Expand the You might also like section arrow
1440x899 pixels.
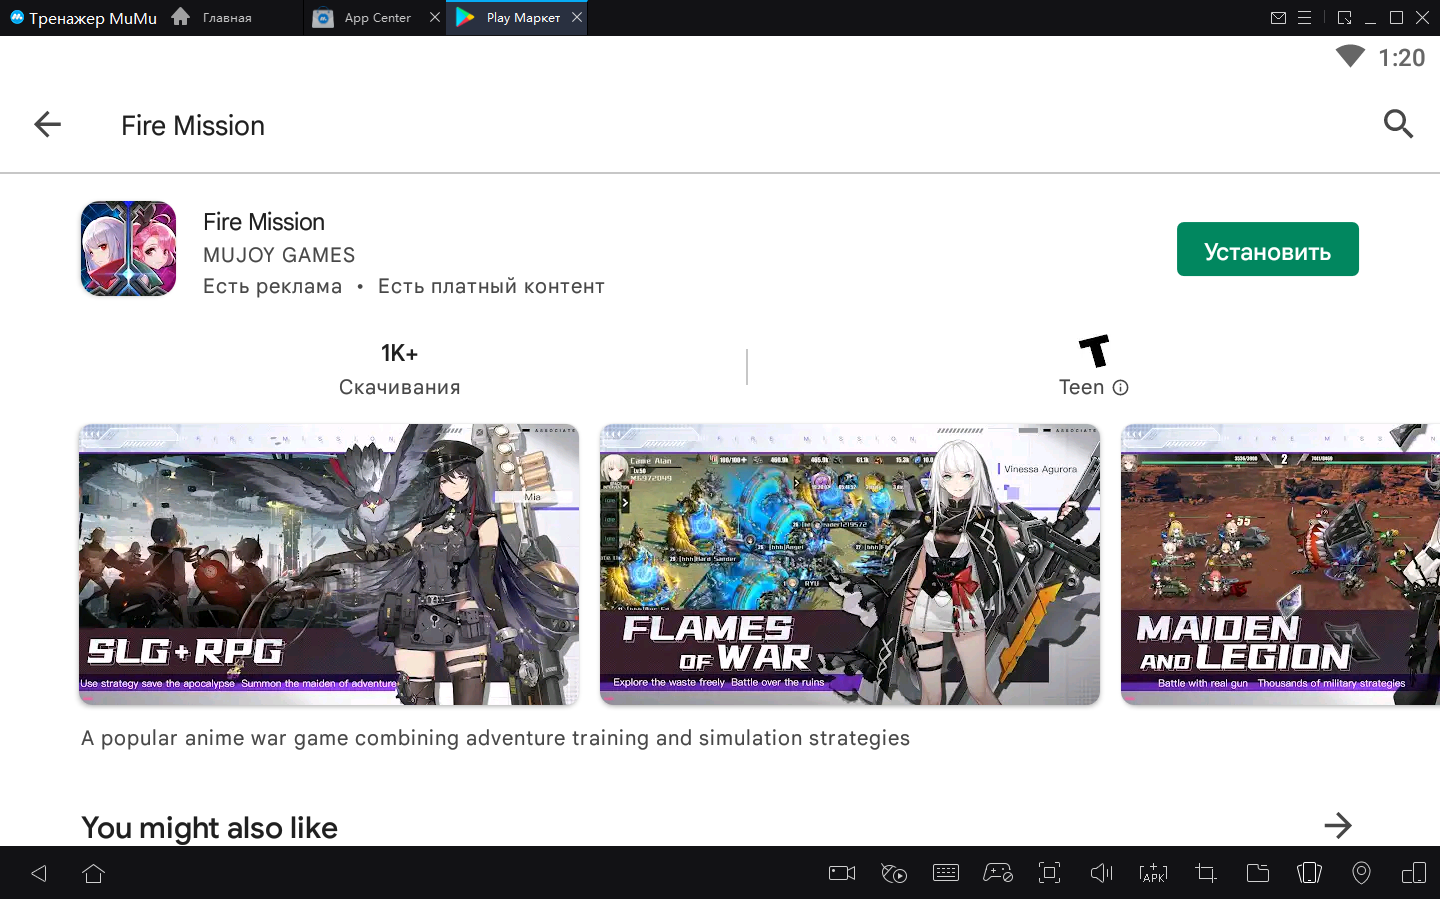click(x=1337, y=826)
